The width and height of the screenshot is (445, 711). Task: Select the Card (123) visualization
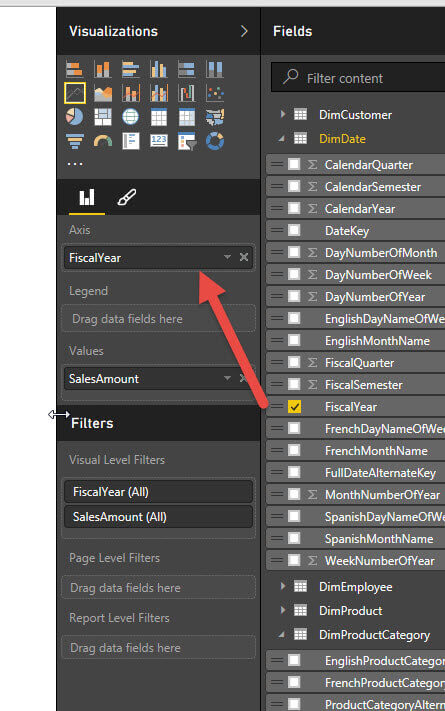159,141
